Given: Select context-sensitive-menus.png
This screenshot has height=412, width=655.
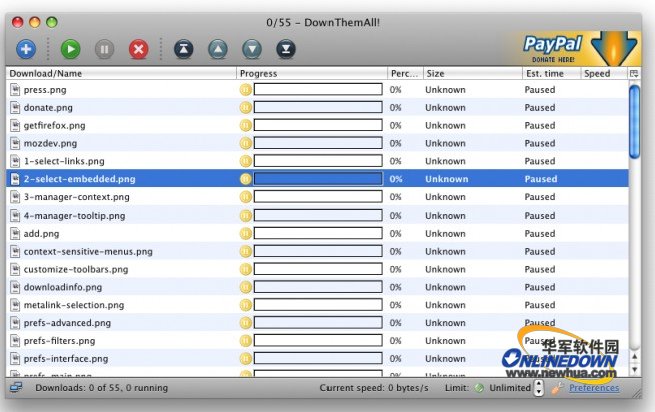Looking at the screenshot, I should pos(317,252).
